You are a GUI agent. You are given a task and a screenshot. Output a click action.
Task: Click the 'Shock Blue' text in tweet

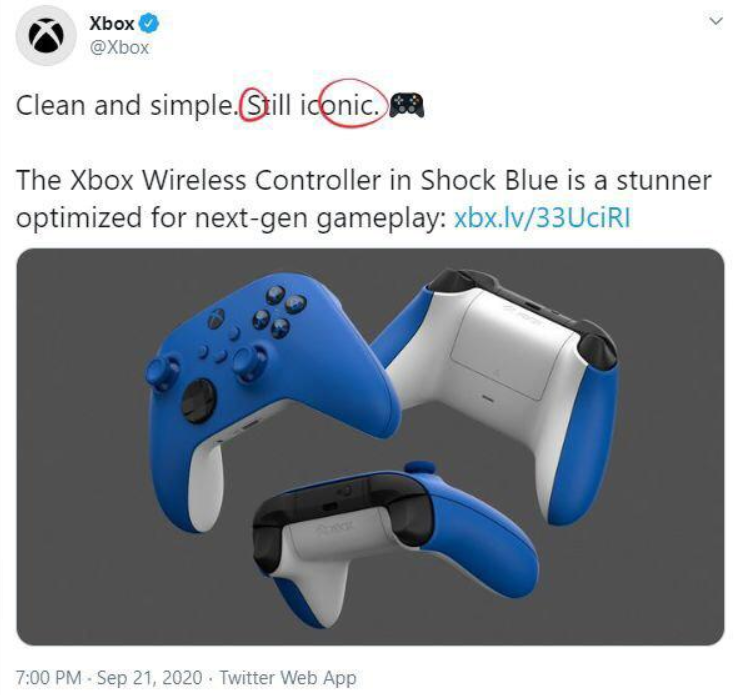tap(490, 180)
